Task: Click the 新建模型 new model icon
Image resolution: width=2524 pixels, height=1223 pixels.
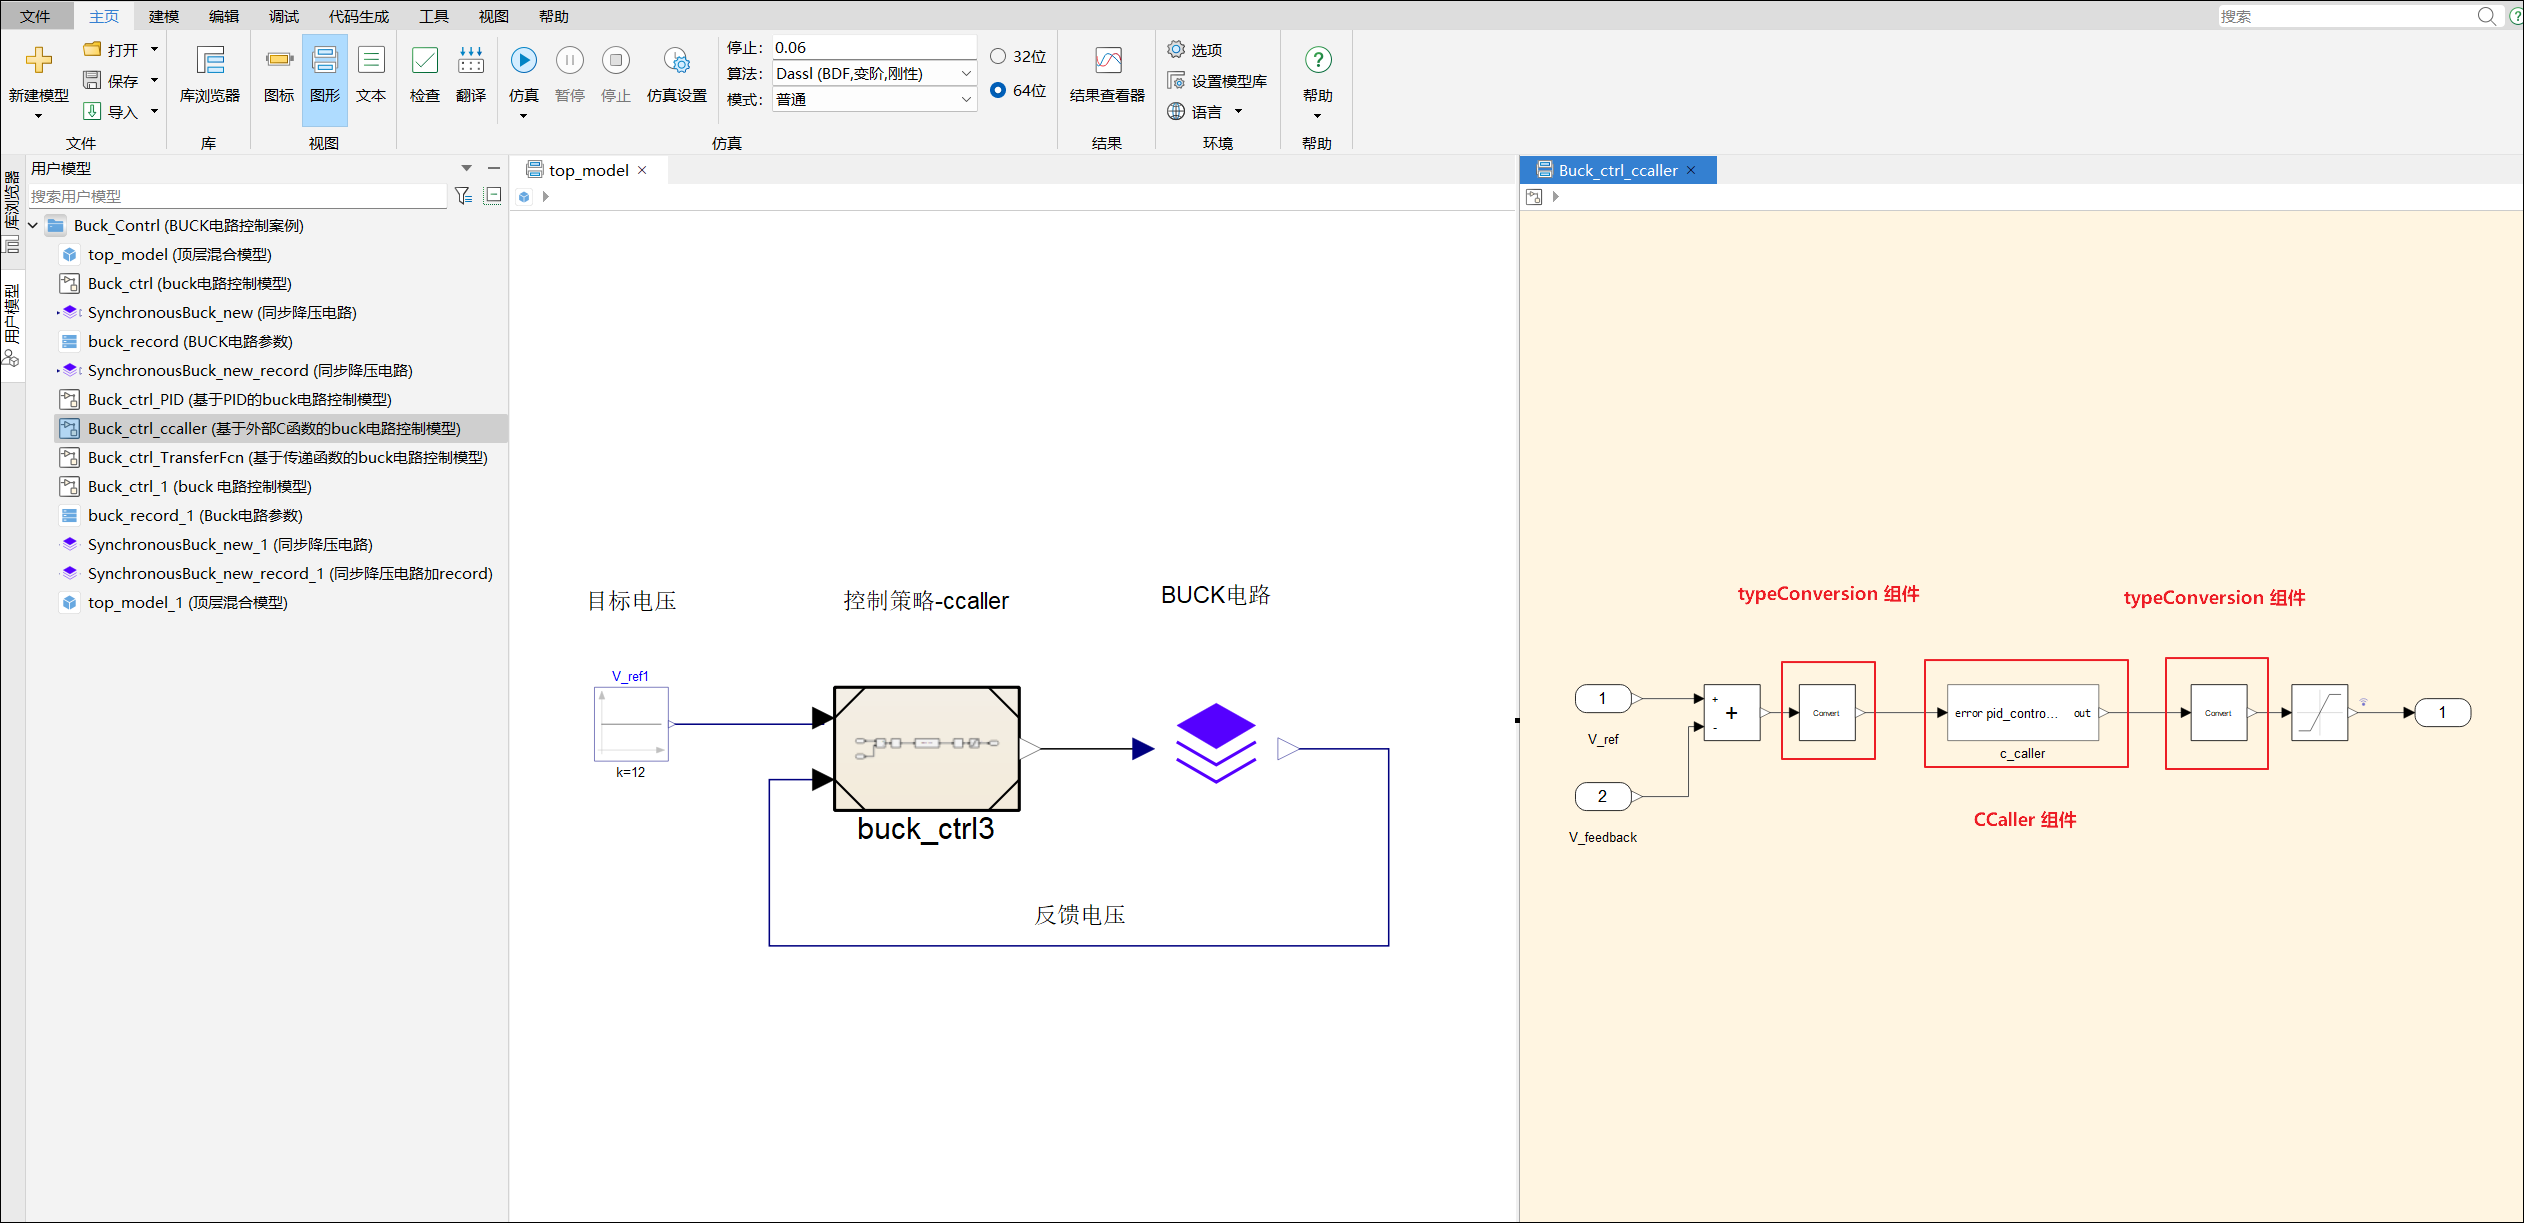Action: pyautogui.click(x=39, y=62)
